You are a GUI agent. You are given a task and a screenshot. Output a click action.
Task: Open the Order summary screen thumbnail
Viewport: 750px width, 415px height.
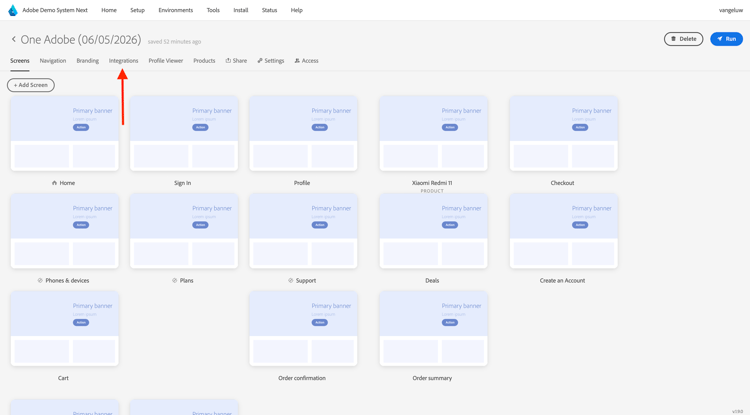click(x=433, y=328)
